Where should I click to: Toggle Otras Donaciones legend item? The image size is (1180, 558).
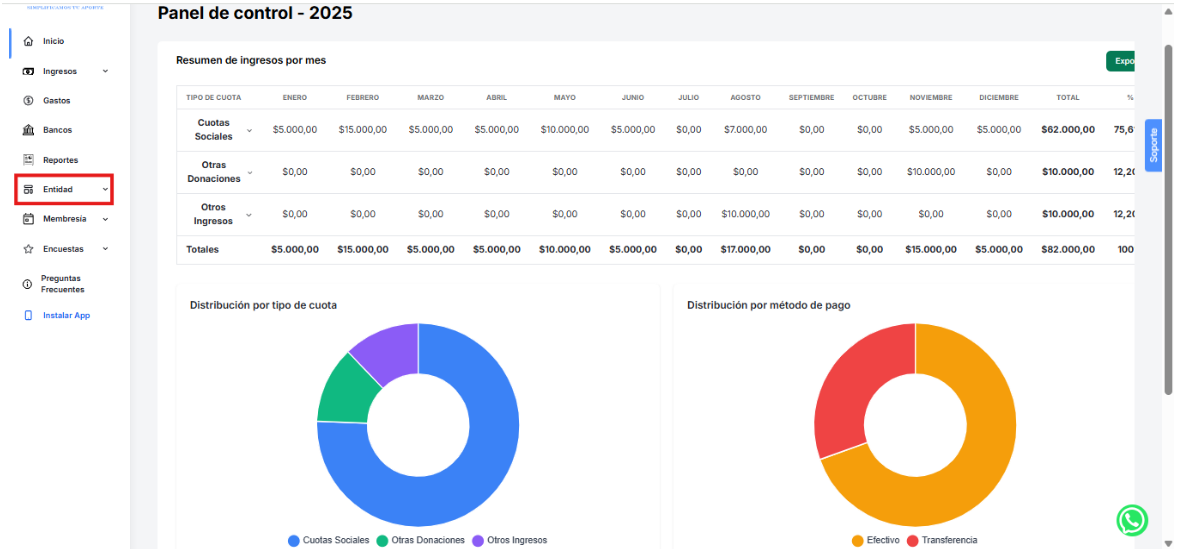[x=420, y=540]
